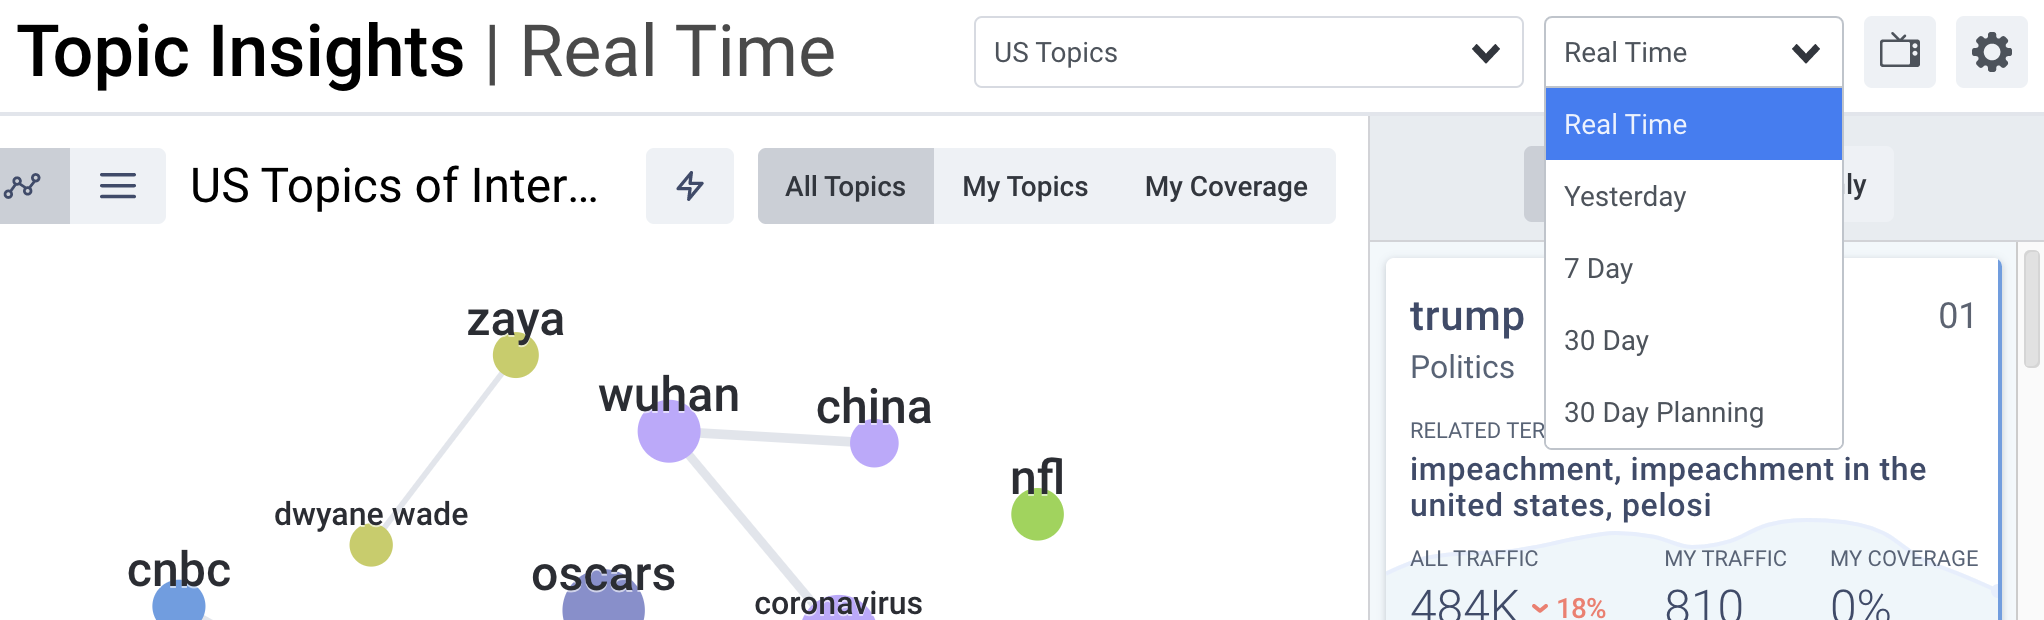Select 'Yesterday' from the time dropdown

(x=1623, y=196)
